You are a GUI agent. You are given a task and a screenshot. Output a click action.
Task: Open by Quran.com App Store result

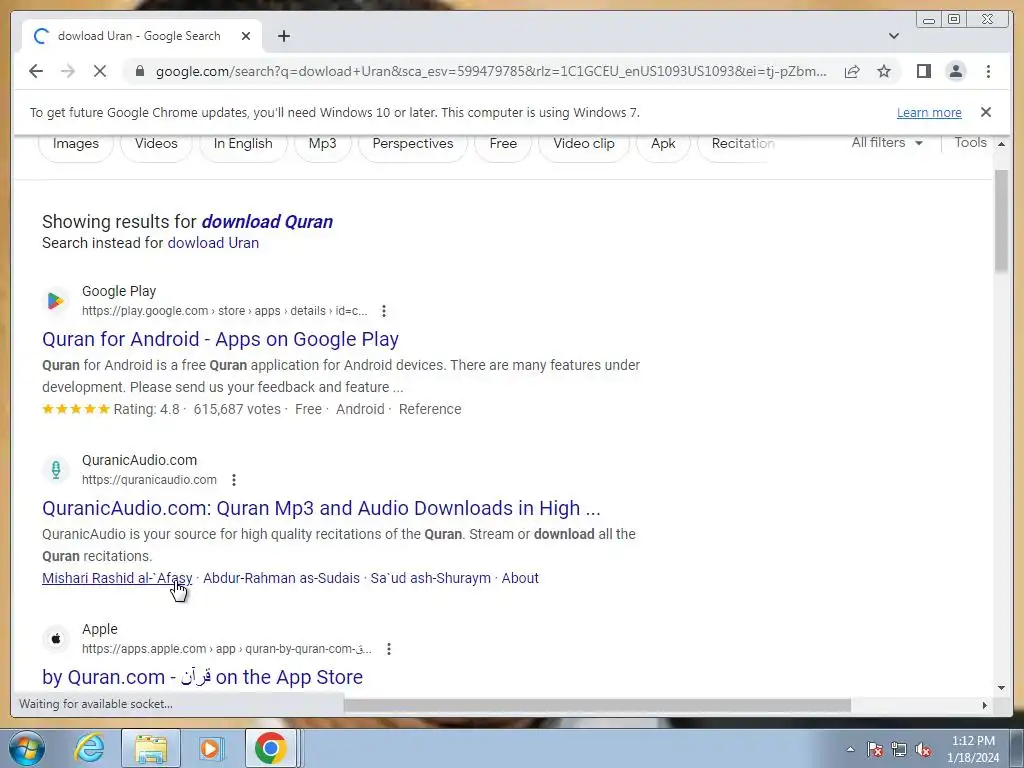point(202,677)
